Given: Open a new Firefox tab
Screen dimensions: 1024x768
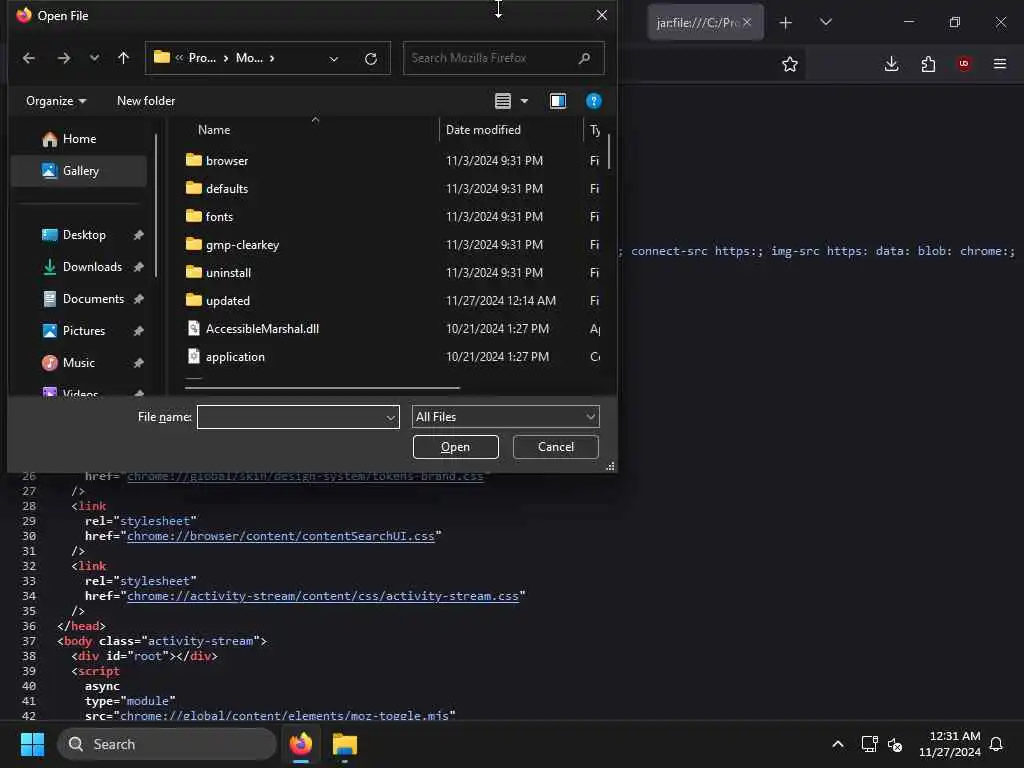Looking at the screenshot, I should click(x=786, y=23).
